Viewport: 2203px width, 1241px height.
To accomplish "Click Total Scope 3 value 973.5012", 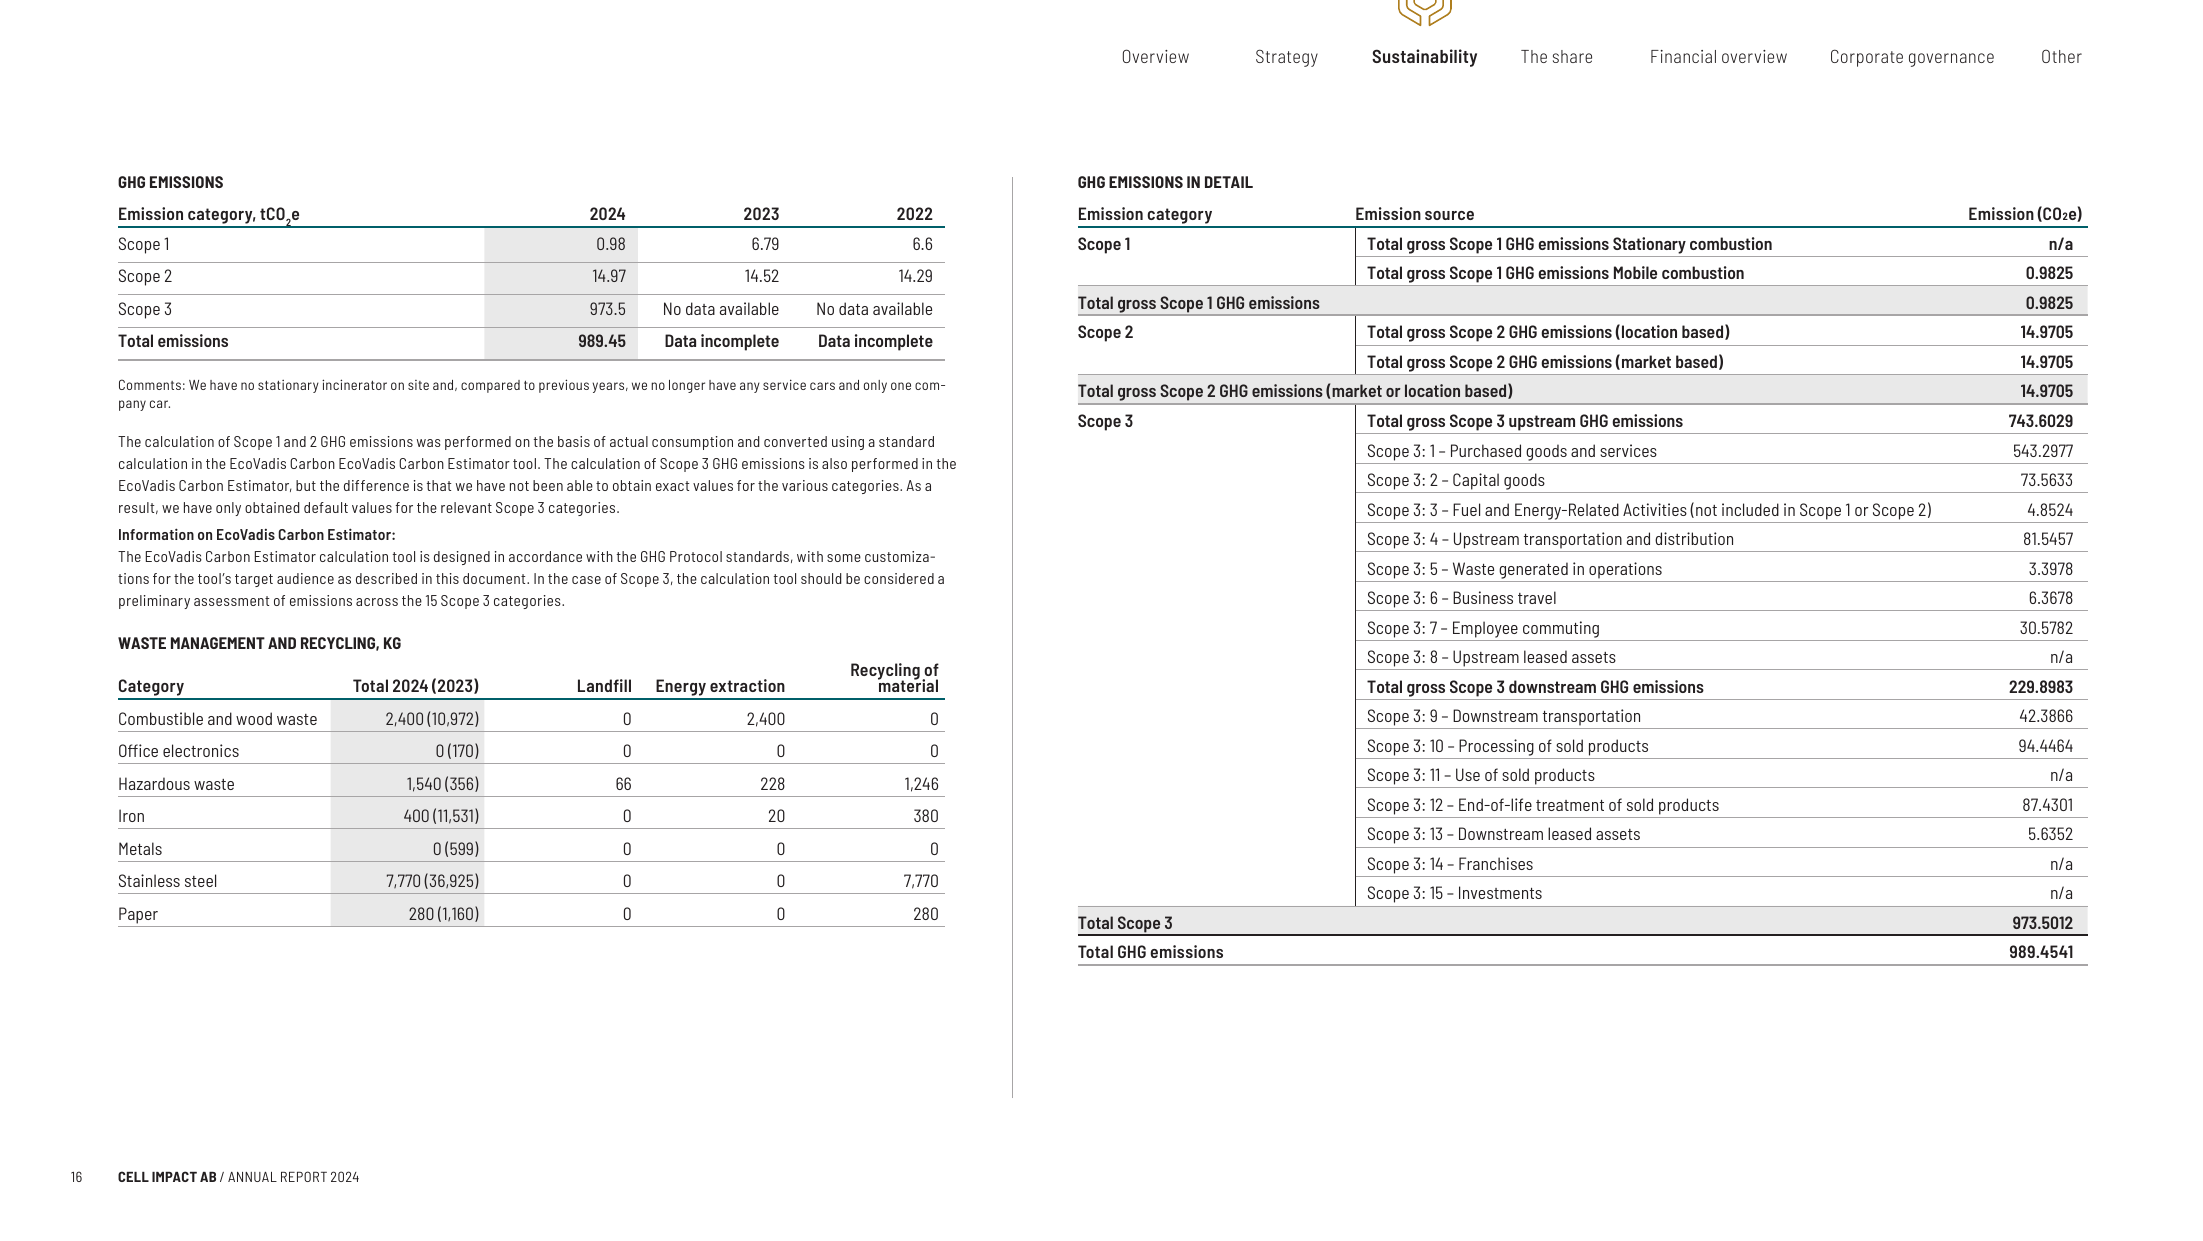I will tap(2043, 923).
